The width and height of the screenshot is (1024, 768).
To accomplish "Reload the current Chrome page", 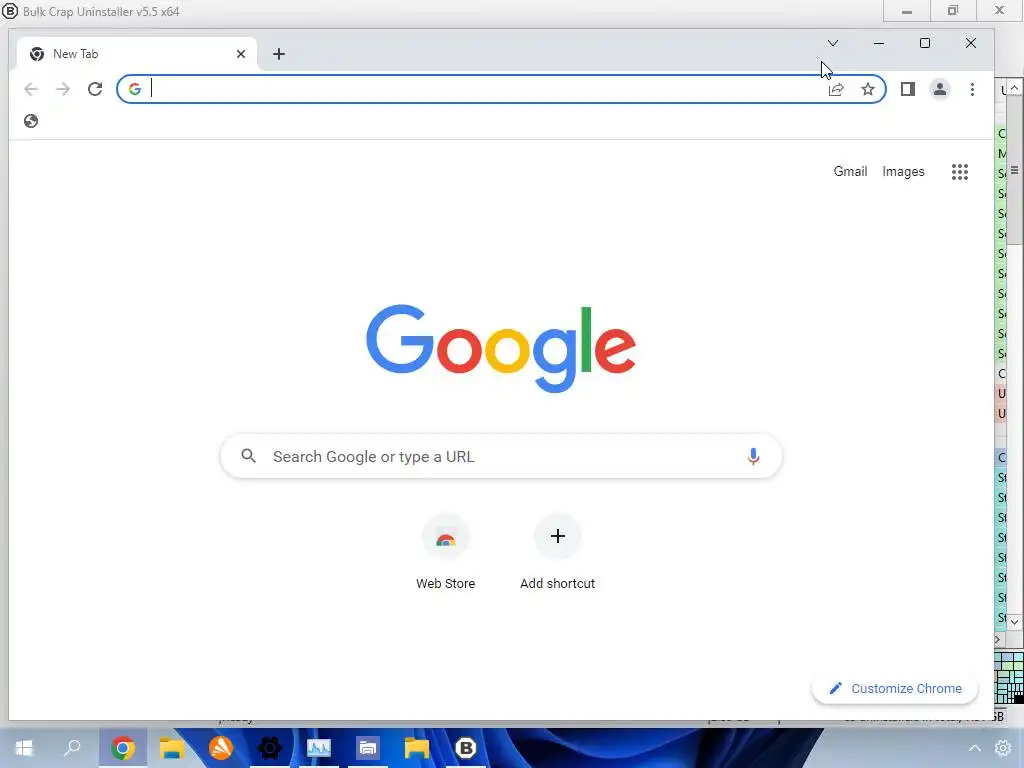I will point(95,89).
